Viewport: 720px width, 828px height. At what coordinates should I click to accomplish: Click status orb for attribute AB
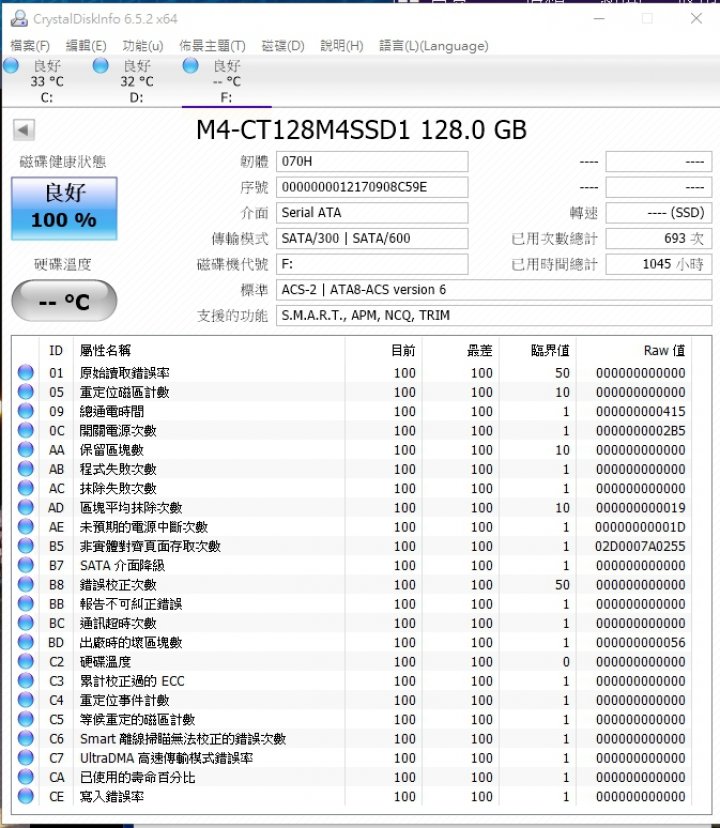click(25, 469)
